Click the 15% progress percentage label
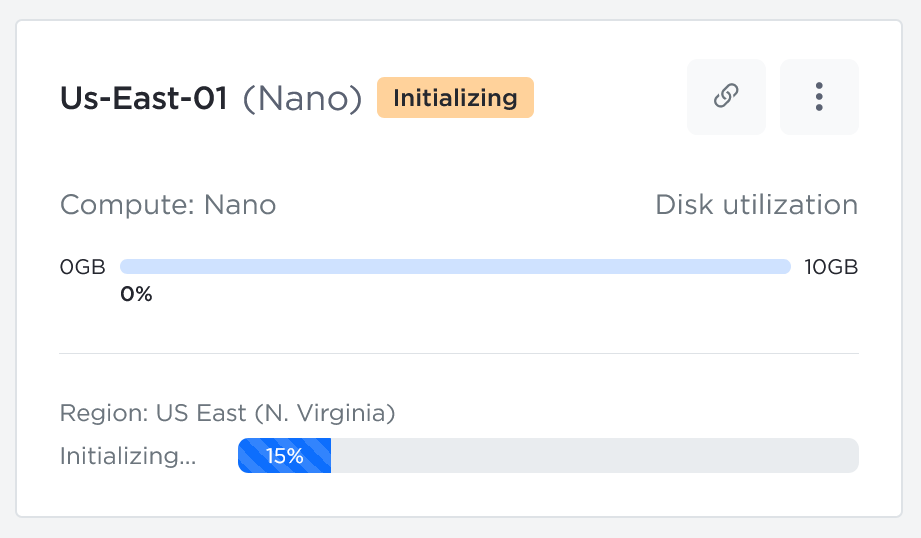This screenshot has height=538, width=921. 284,456
